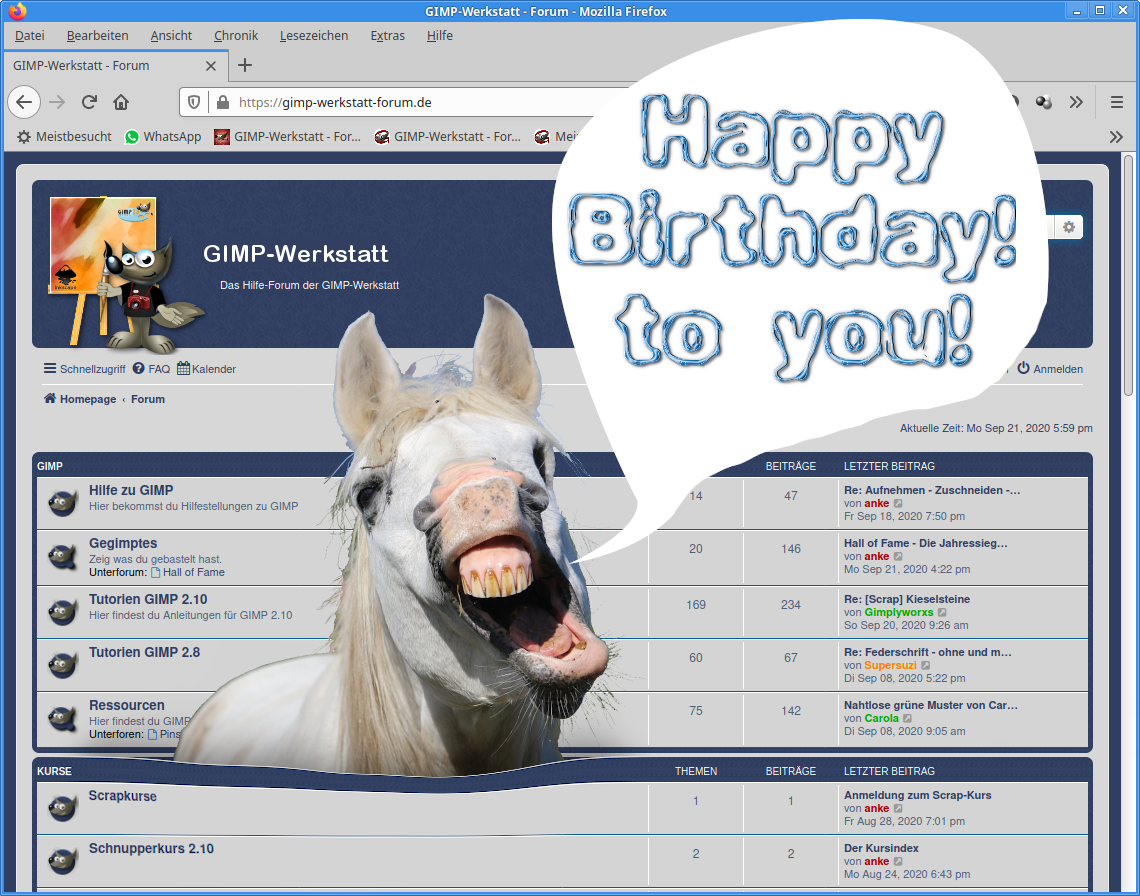Open the Bearbeiten menu

click(97, 36)
